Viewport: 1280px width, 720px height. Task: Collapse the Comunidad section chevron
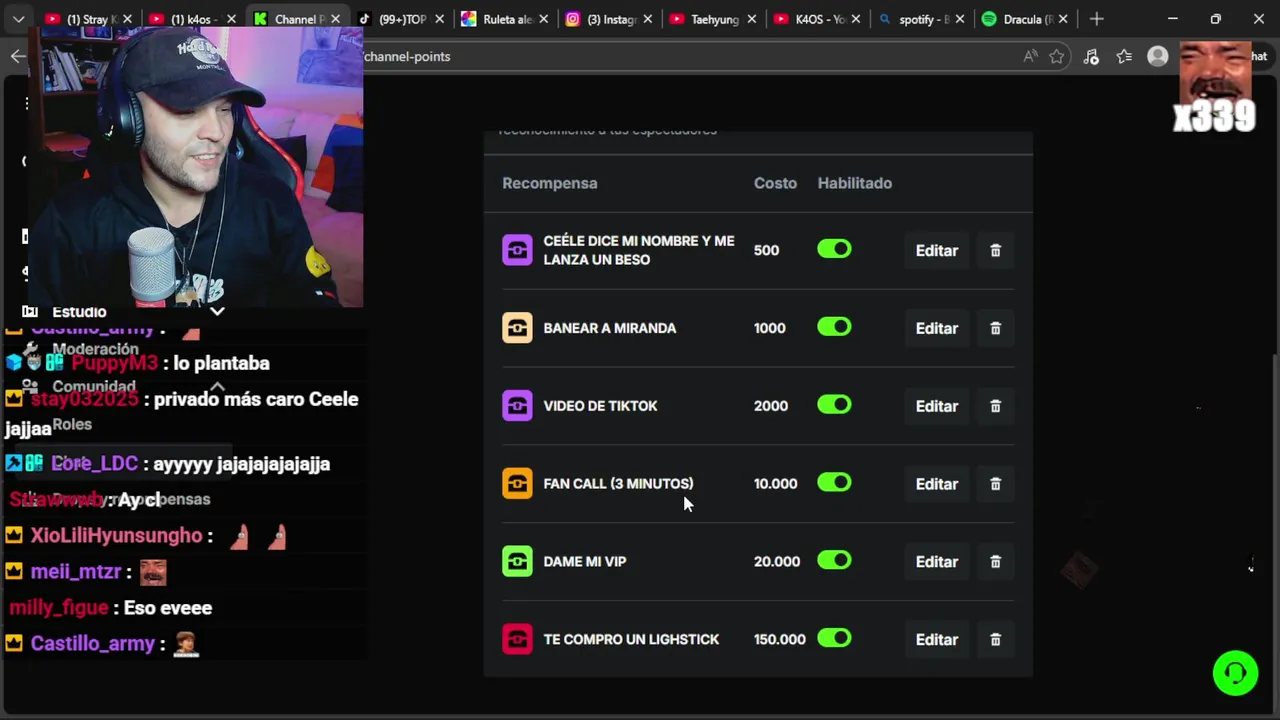click(x=217, y=386)
